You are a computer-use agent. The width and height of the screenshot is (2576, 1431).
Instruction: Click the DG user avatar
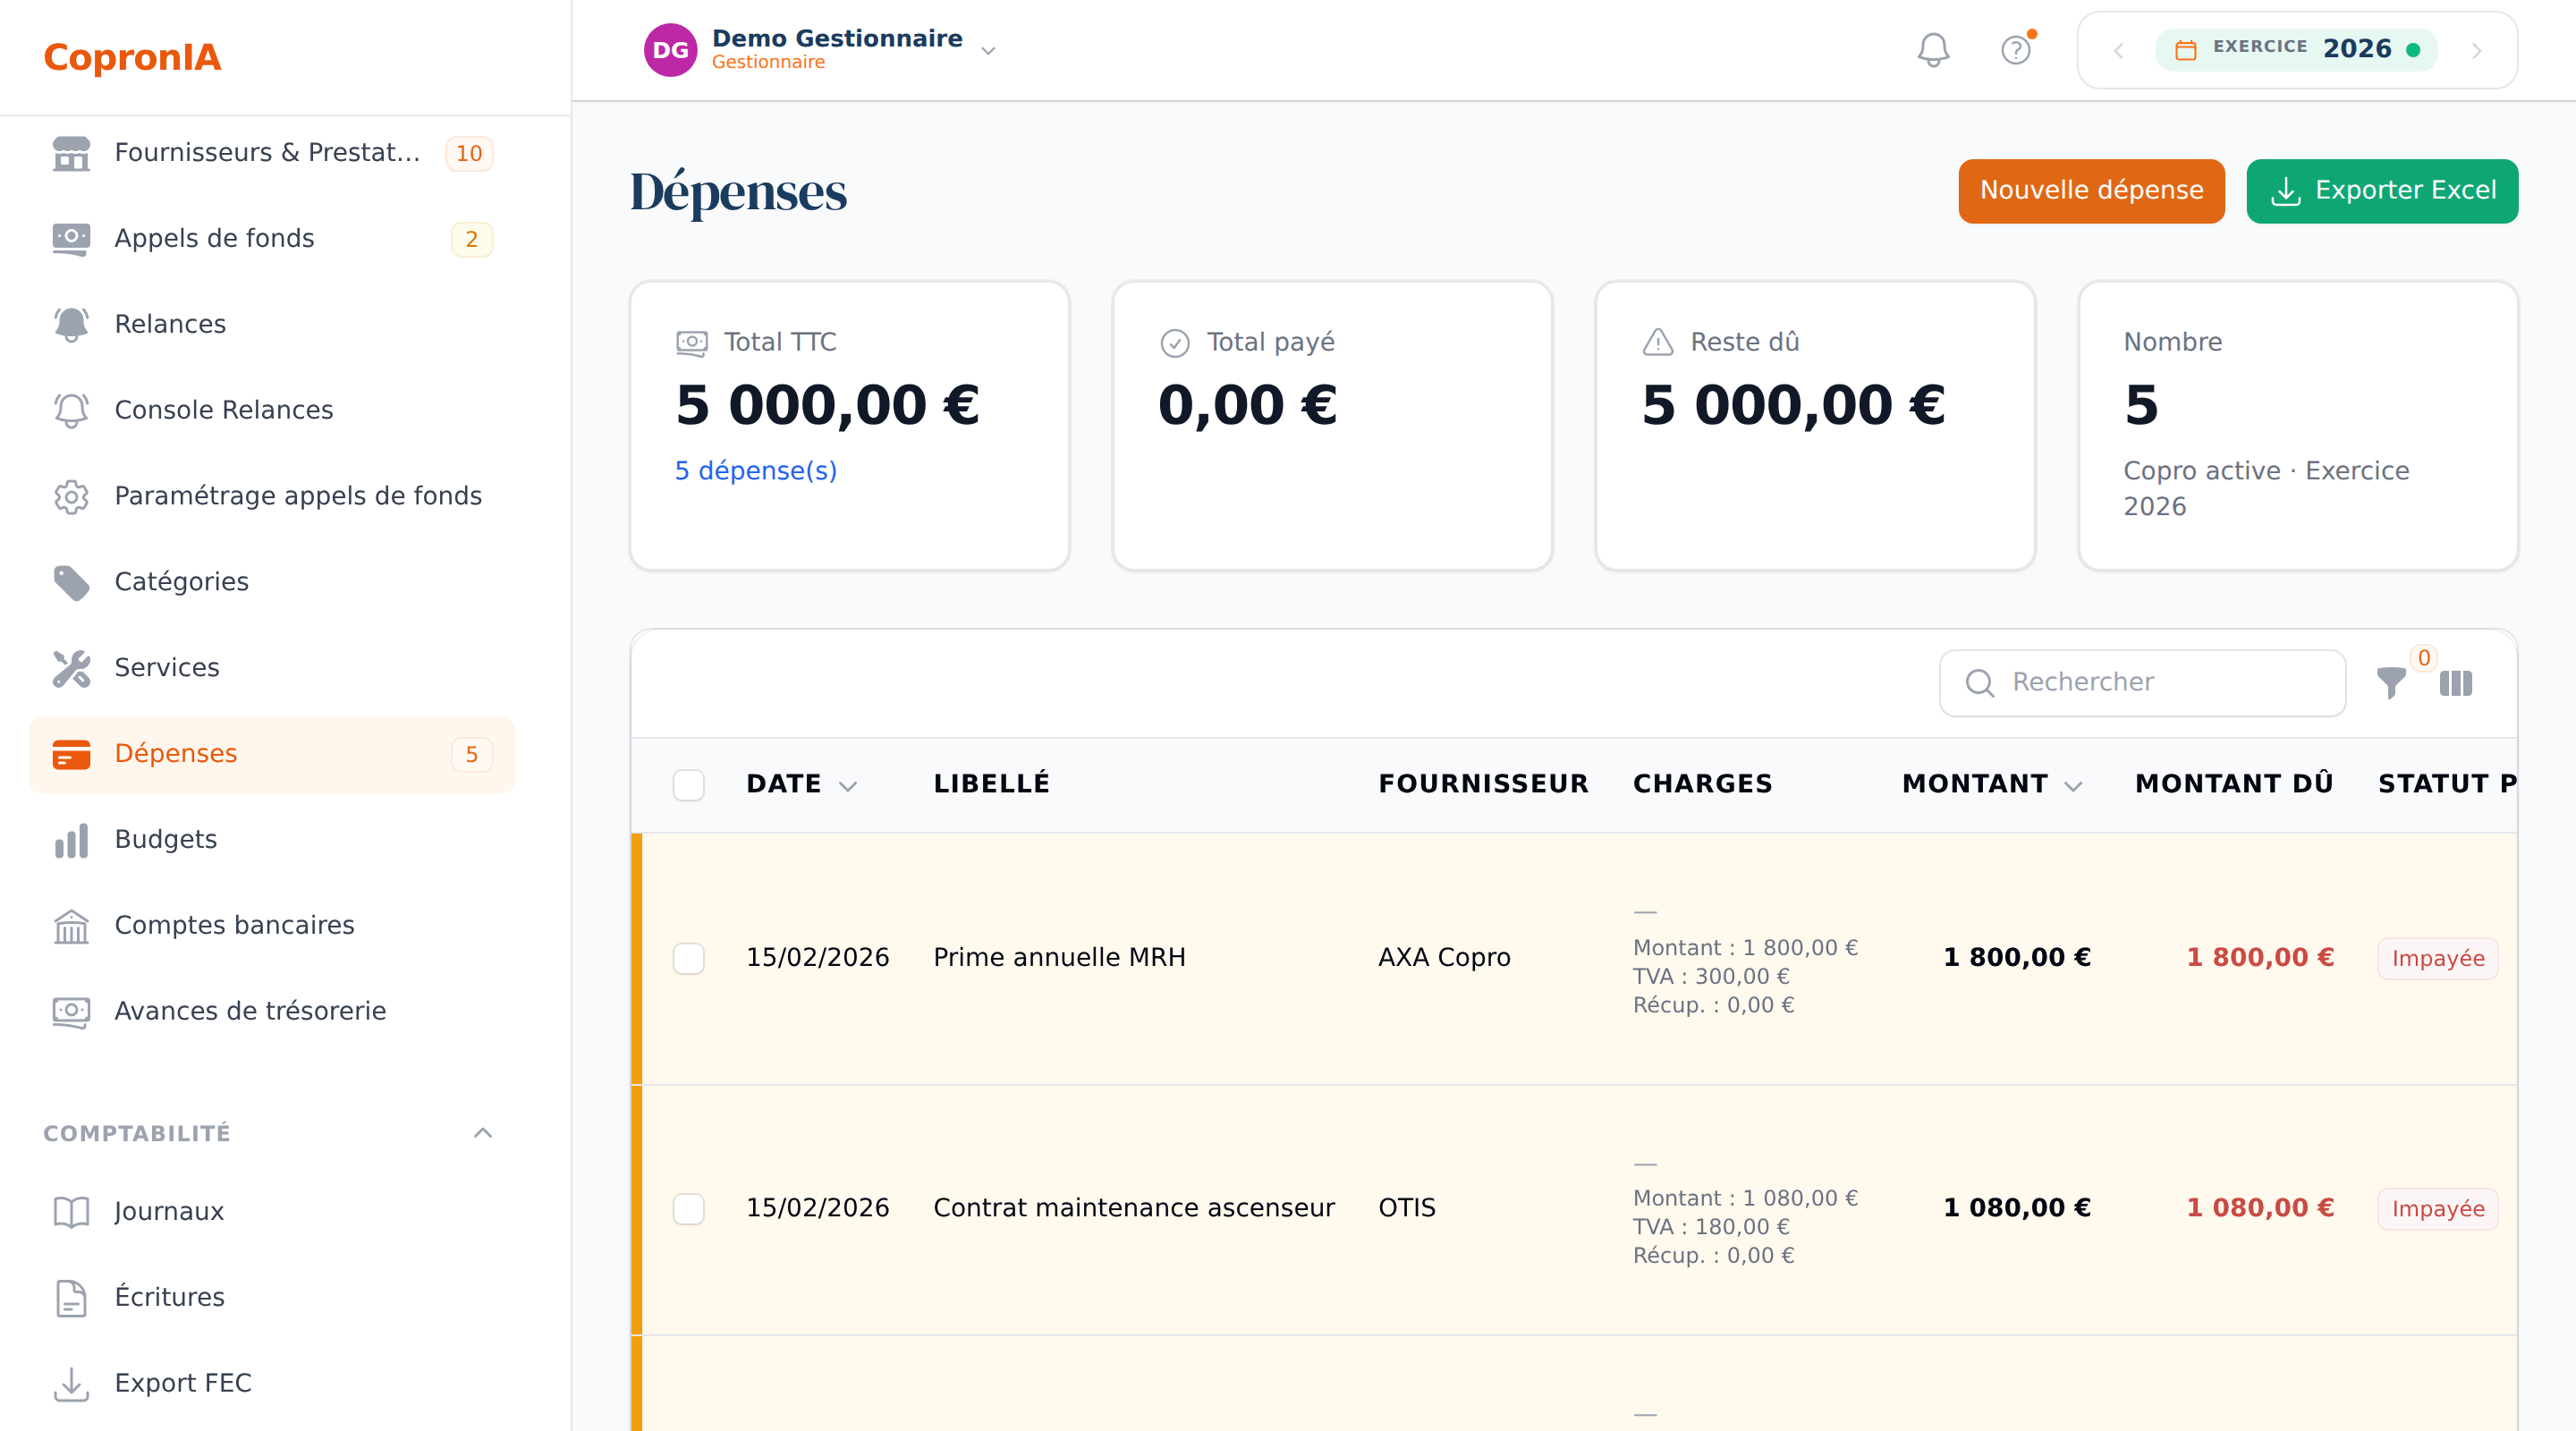(x=670, y=50)
